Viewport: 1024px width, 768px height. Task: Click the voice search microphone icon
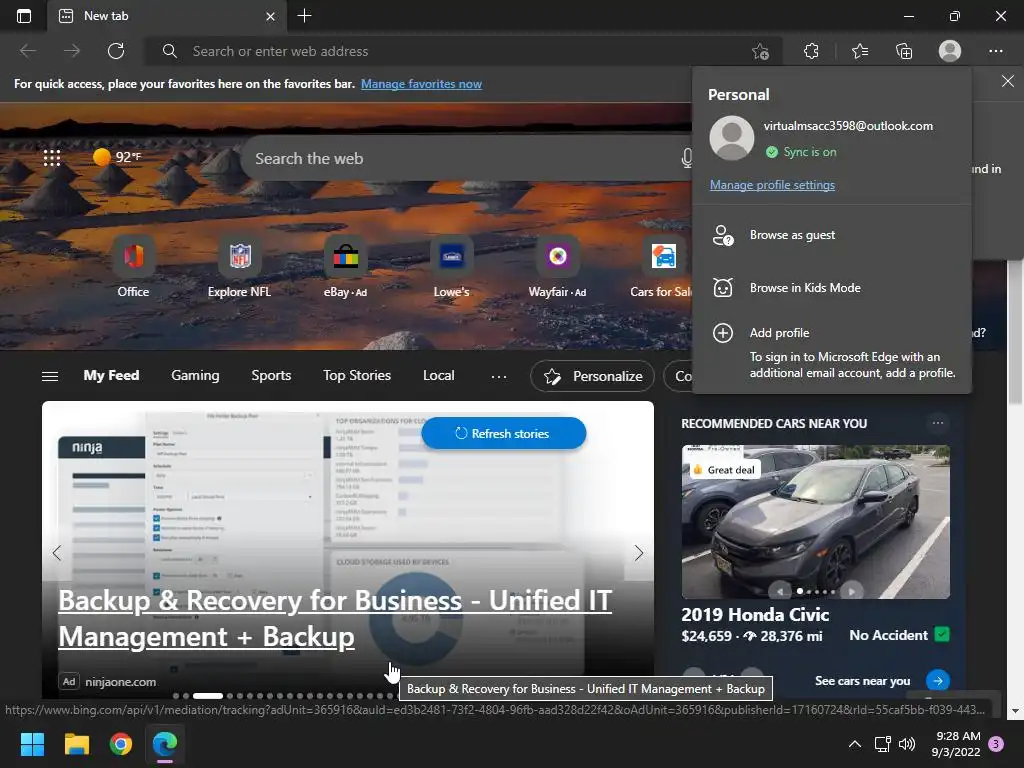click(686, 158)
